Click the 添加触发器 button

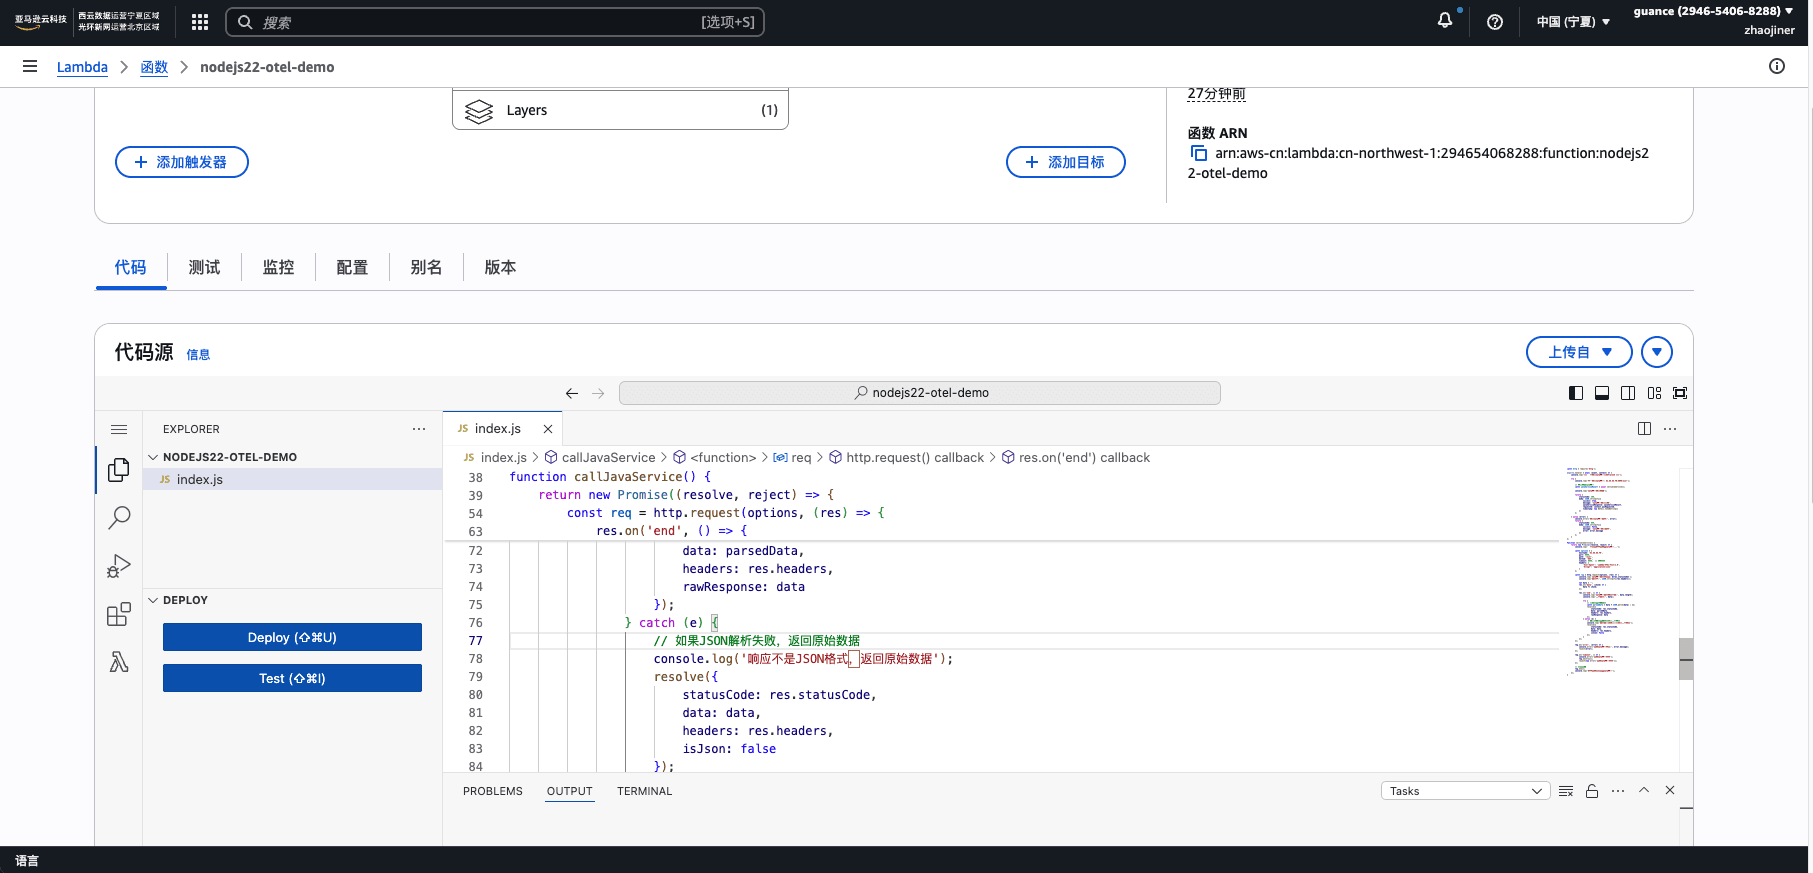pyautogui.click(x=182, y=162)
